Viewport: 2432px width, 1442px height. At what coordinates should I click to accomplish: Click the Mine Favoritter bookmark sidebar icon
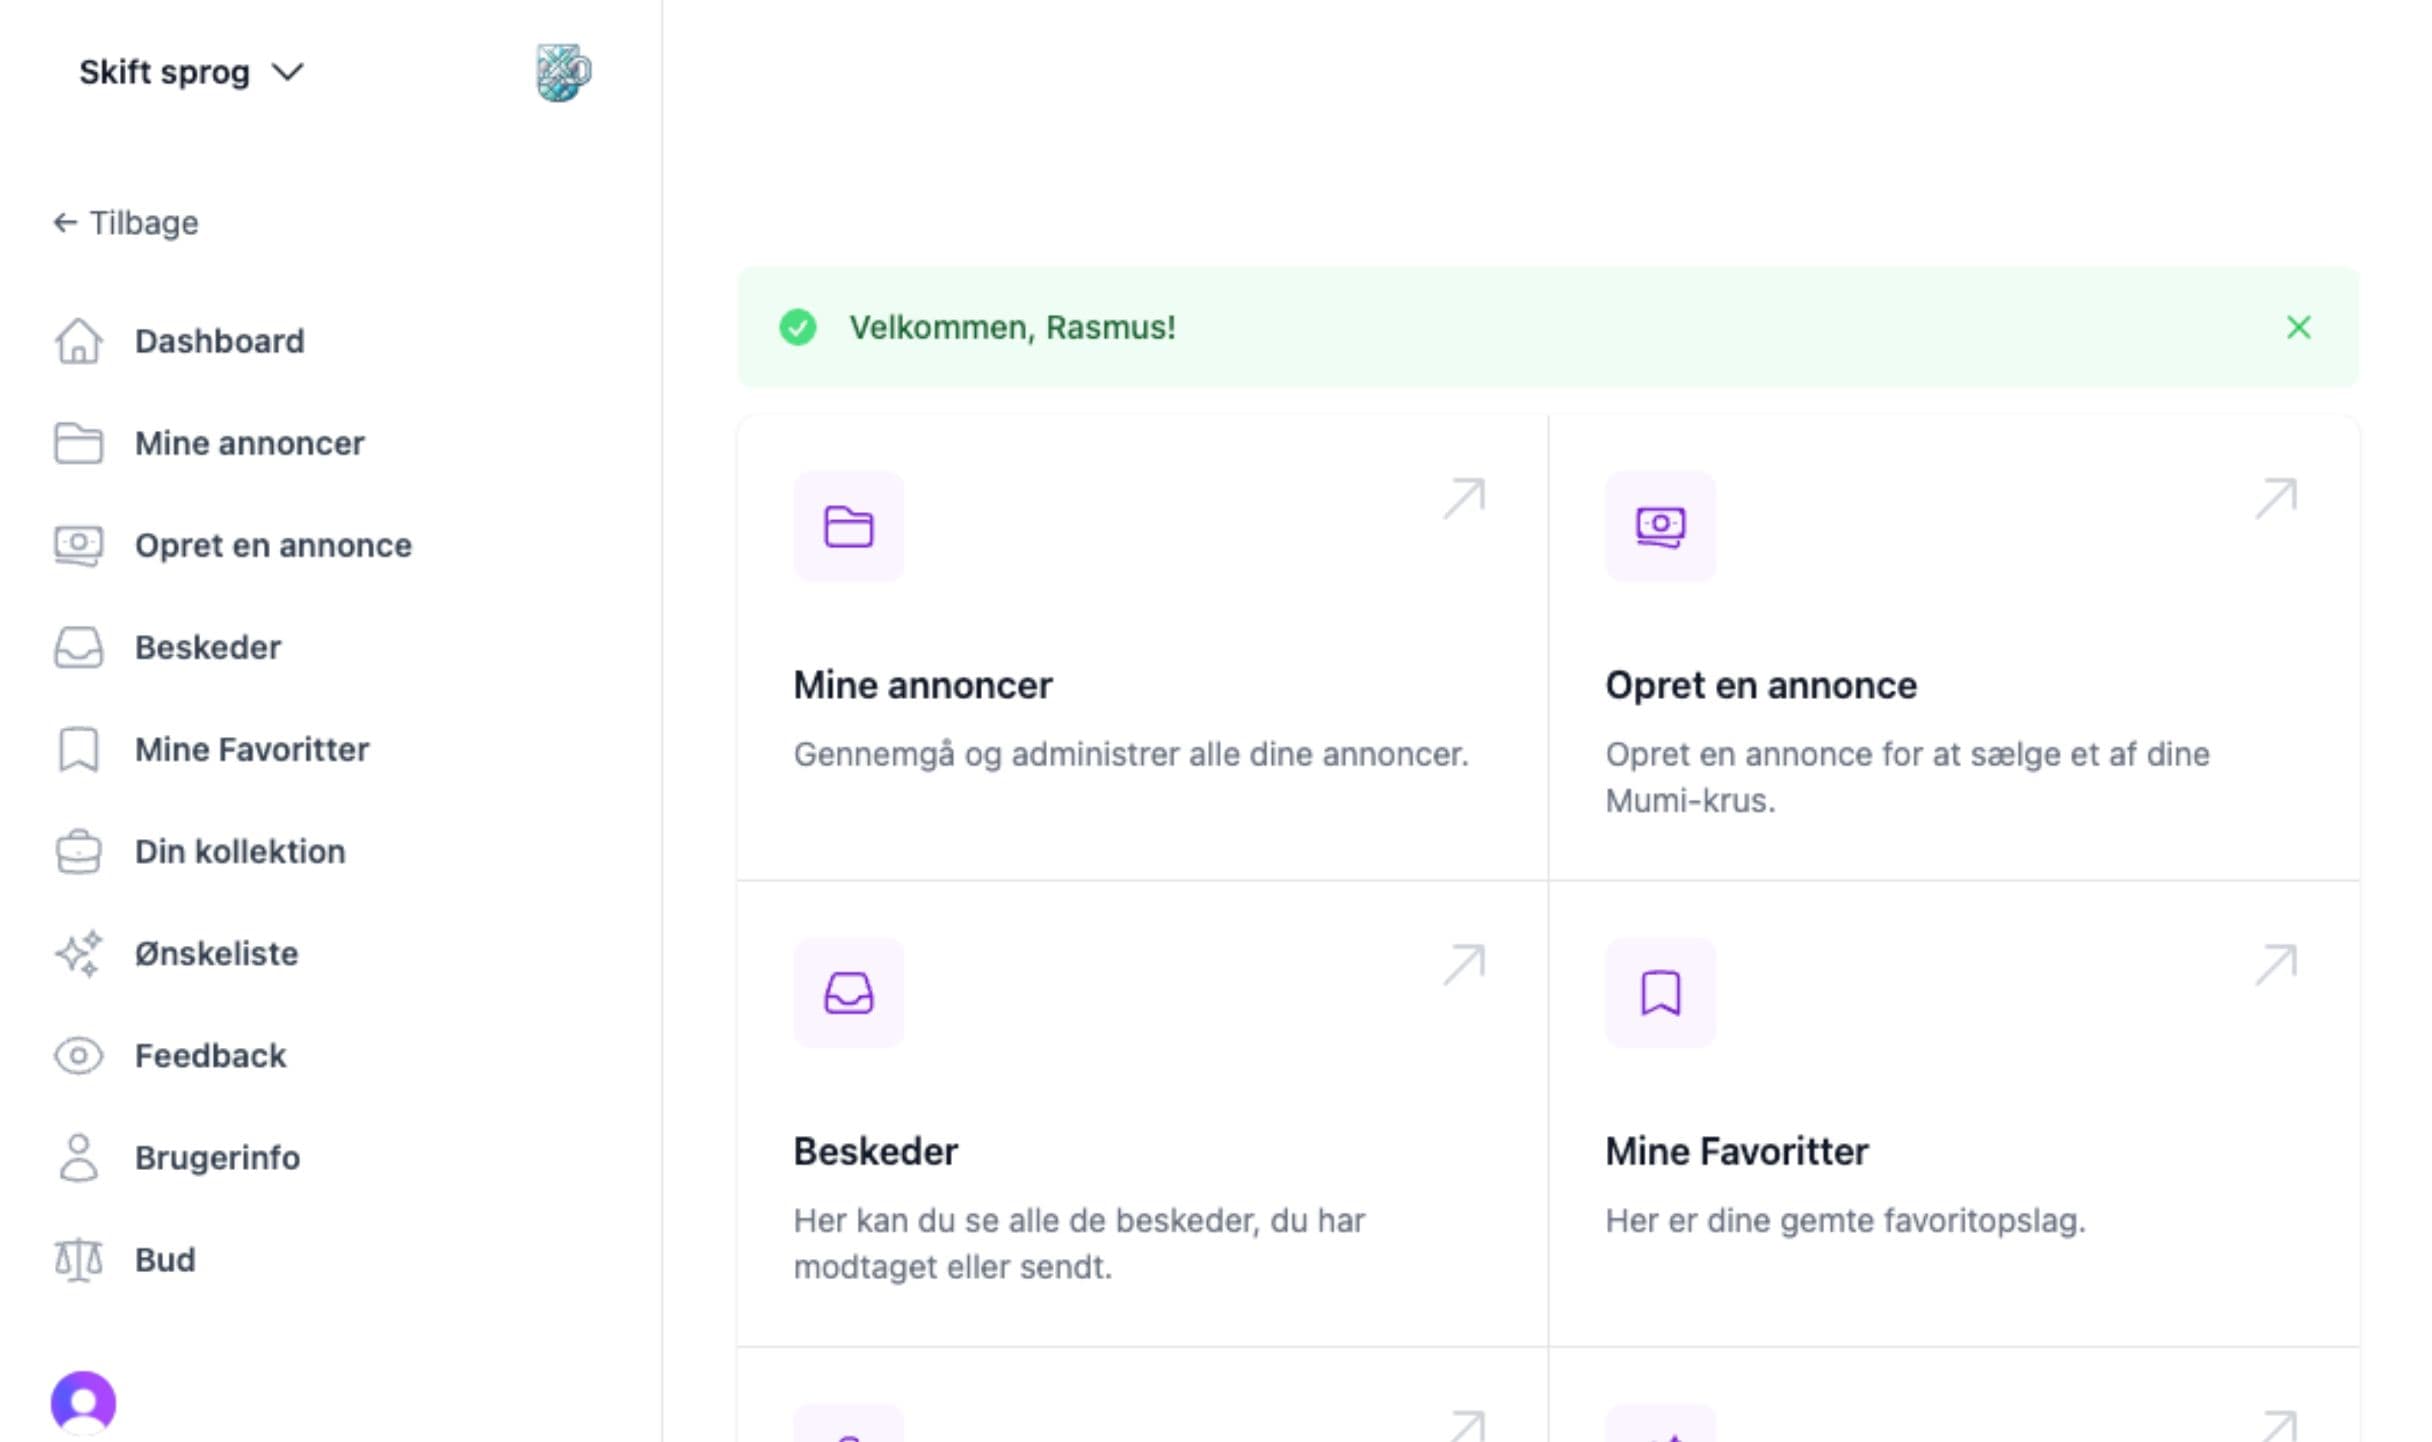(x=78, y=750)
